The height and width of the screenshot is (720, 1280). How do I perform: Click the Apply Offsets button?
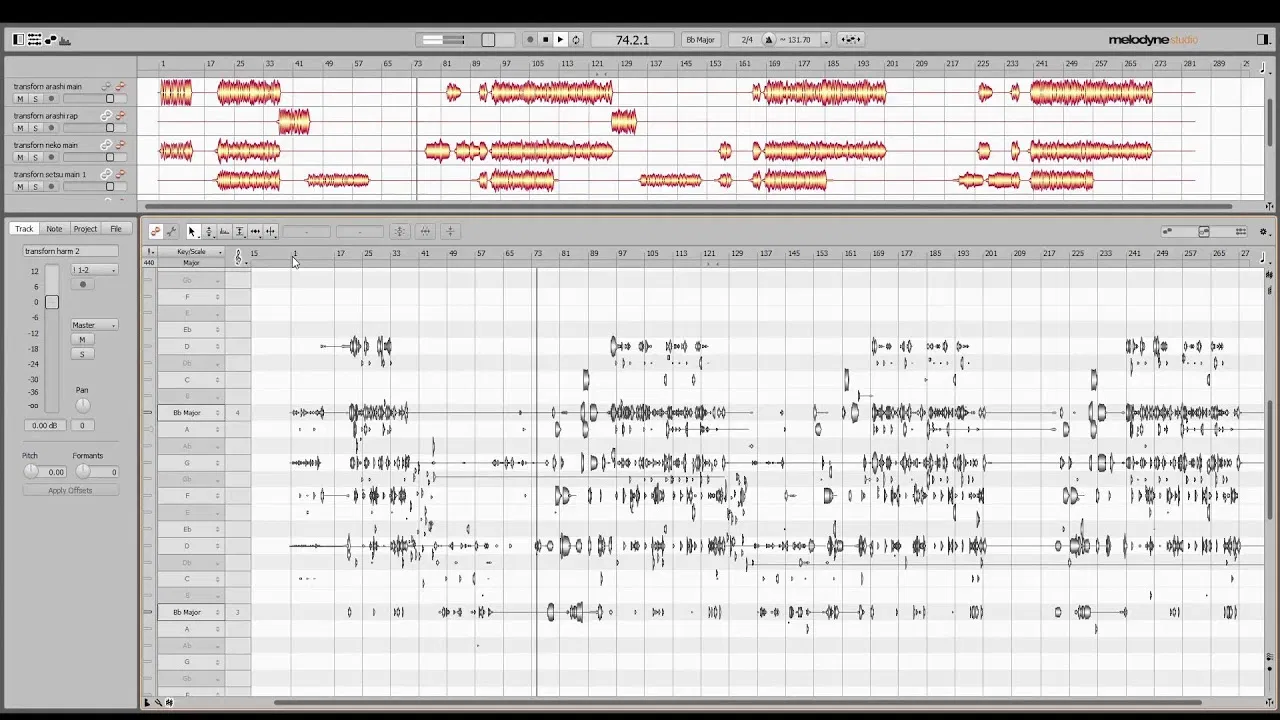tap(70, 490)
